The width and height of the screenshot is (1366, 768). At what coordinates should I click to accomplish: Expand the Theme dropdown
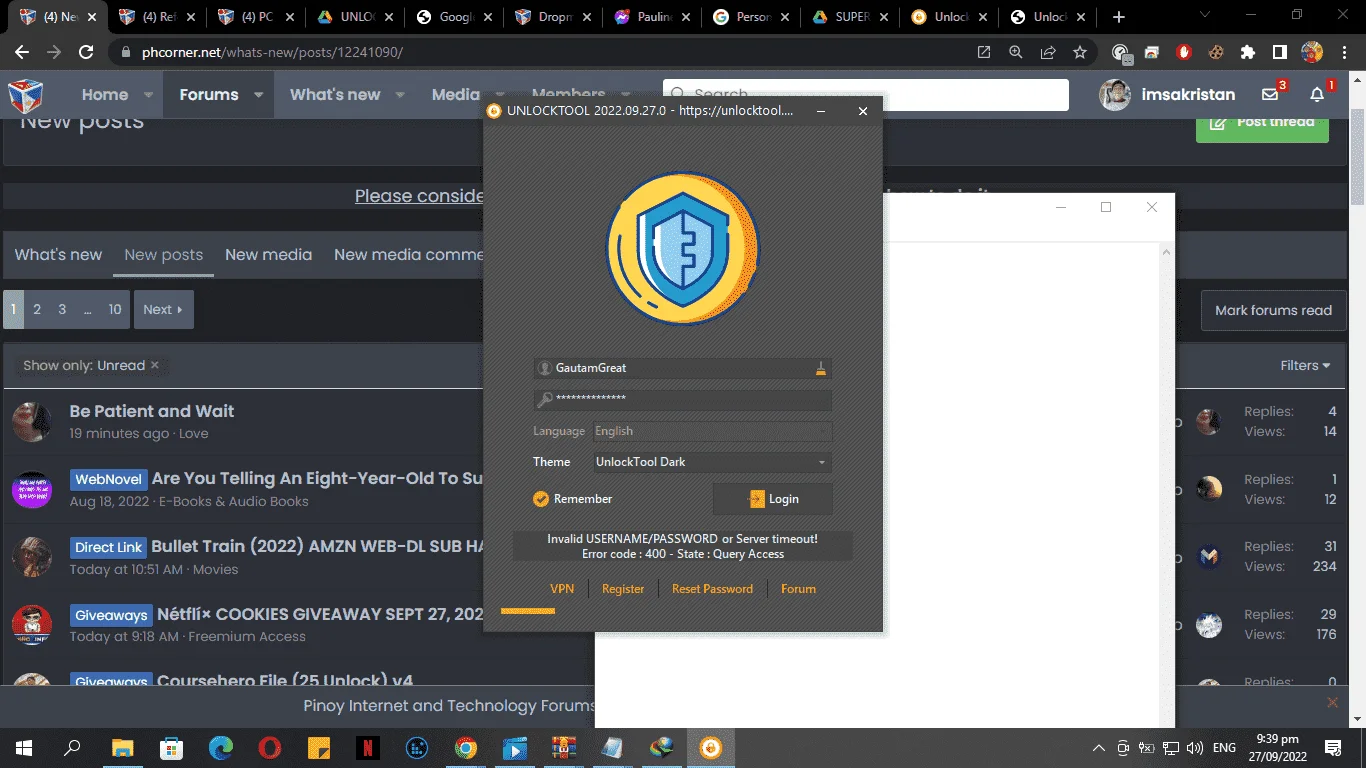(822, 462)
